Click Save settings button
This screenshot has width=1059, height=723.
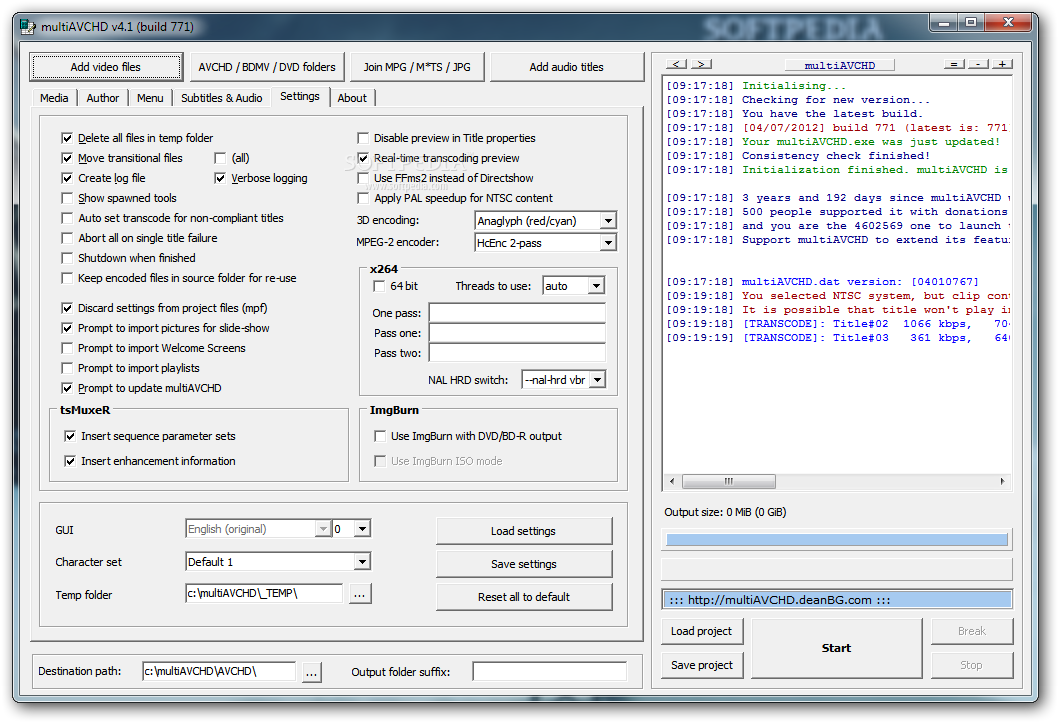point(523,564)
